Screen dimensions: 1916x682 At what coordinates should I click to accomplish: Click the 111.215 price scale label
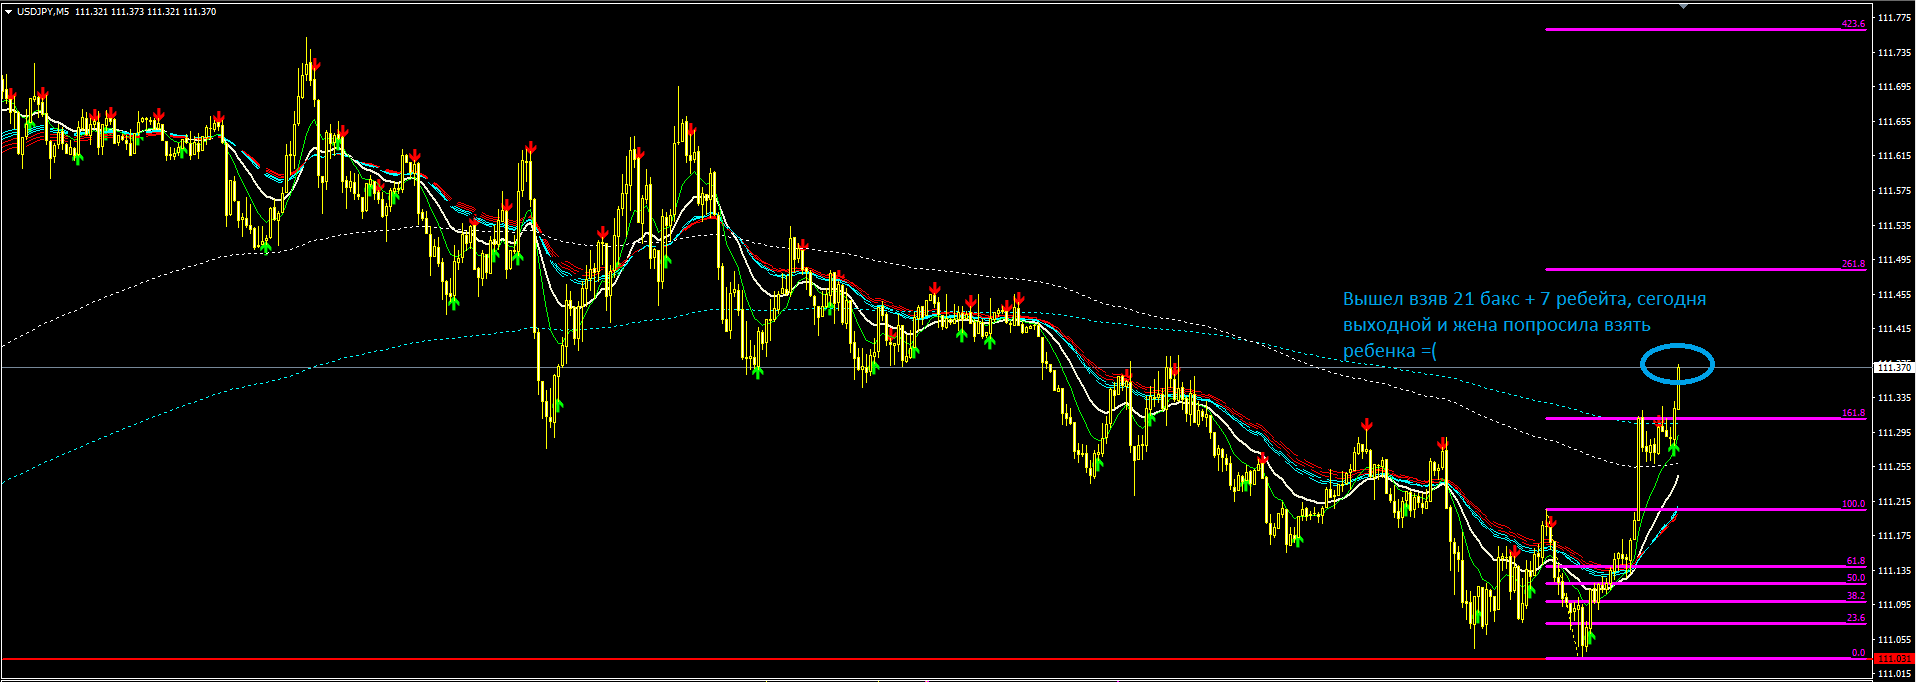[1894, 502]
